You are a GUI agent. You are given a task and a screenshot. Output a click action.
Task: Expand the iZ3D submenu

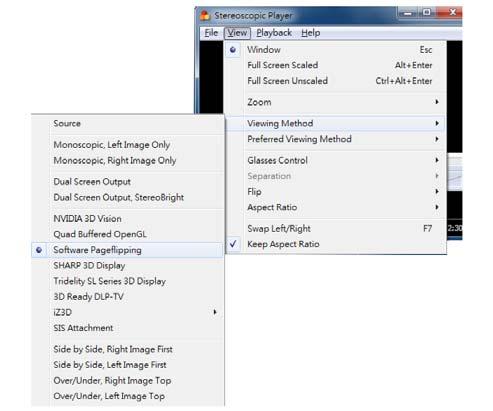(128, 312)
